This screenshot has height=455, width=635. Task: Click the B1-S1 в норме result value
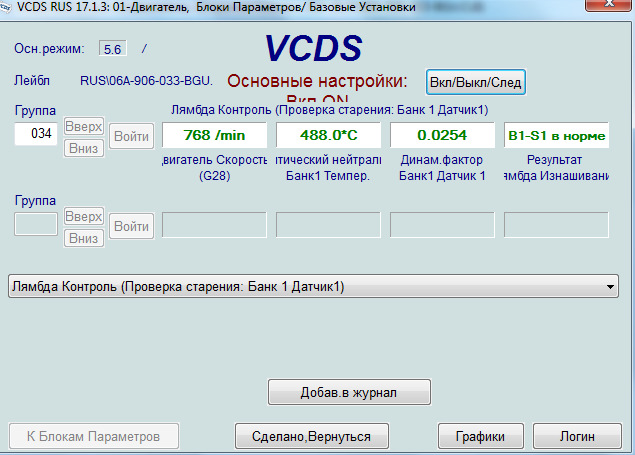(x=556, y=135)
